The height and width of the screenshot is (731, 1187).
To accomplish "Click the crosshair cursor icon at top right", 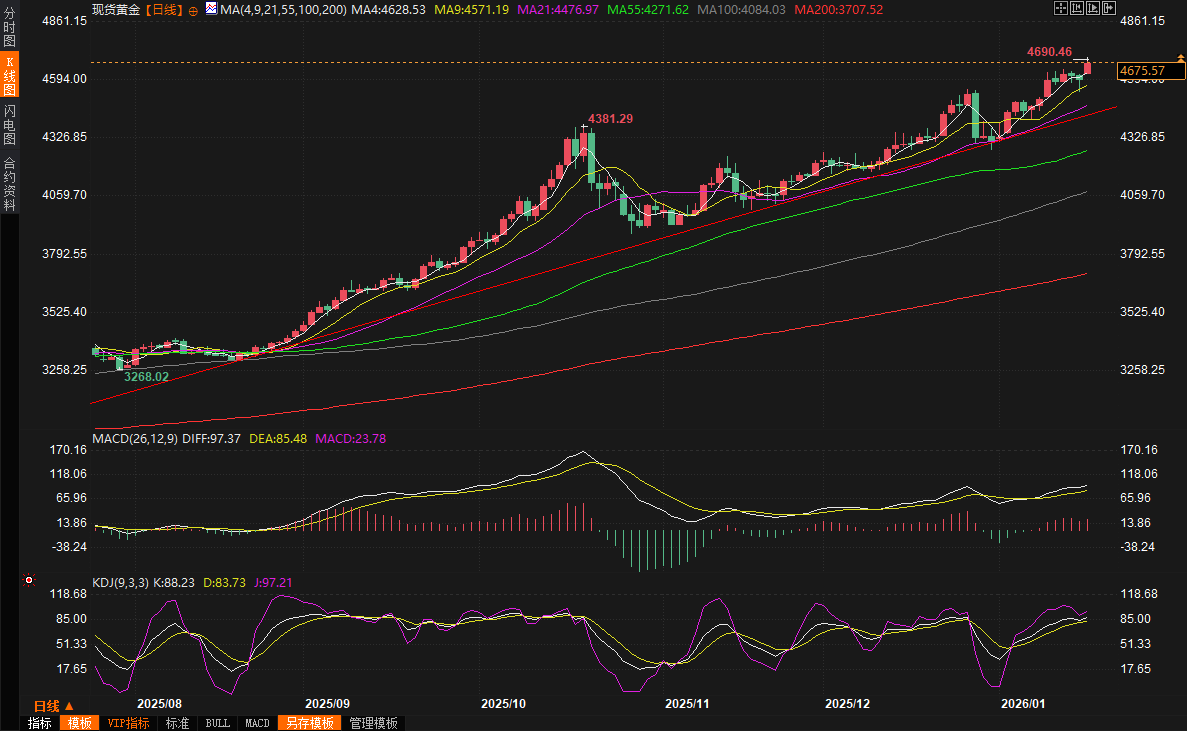I will (1061, 8).
